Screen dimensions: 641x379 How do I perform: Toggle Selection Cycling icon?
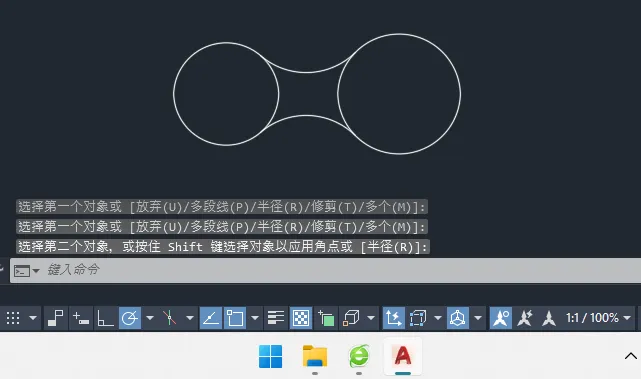pyautogui.click(x=326, y=318)
